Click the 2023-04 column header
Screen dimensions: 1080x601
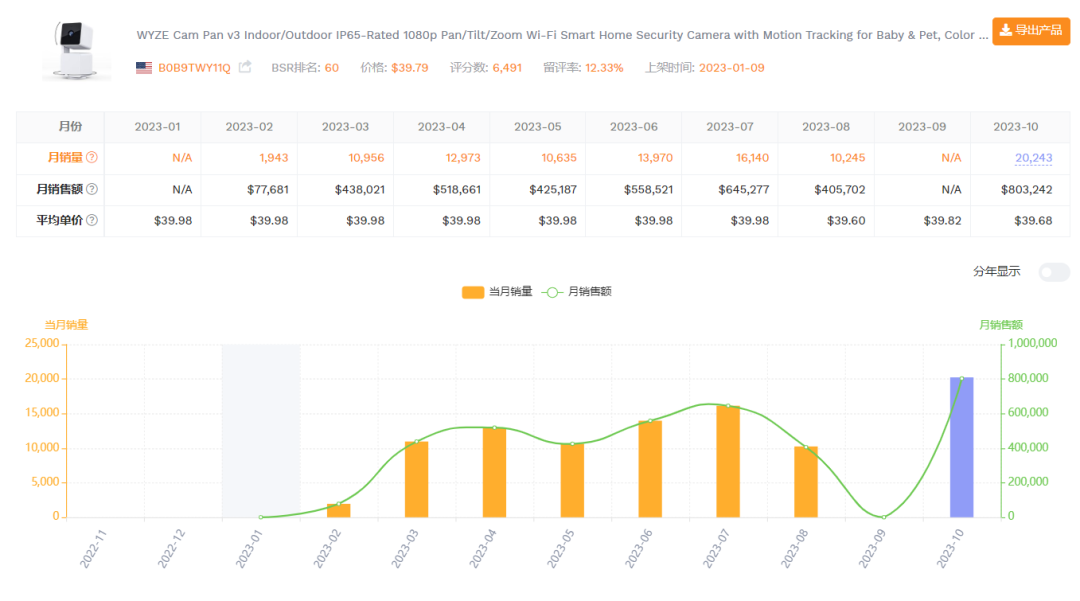pos(441,127)
